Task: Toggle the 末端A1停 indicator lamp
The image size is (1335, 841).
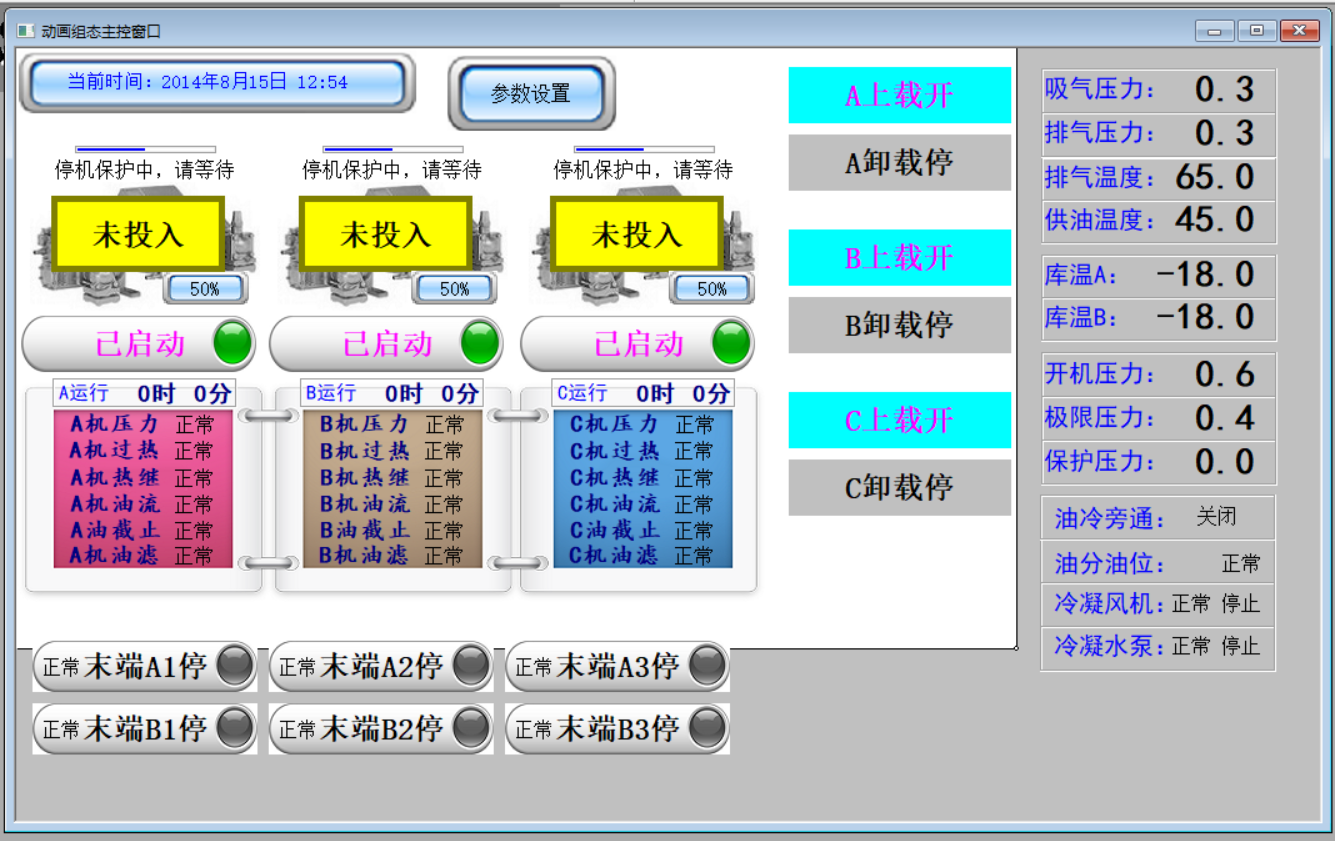Action: 236,665
